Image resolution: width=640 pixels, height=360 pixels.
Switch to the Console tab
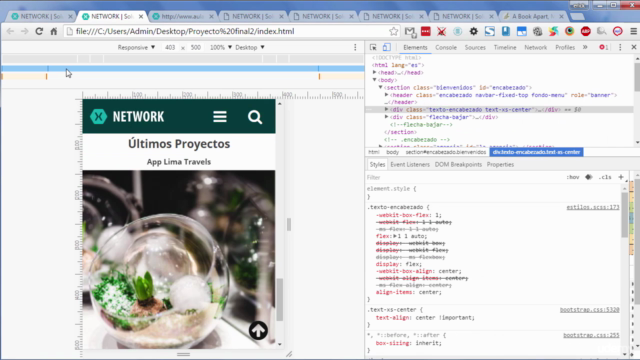coord(446,47)
